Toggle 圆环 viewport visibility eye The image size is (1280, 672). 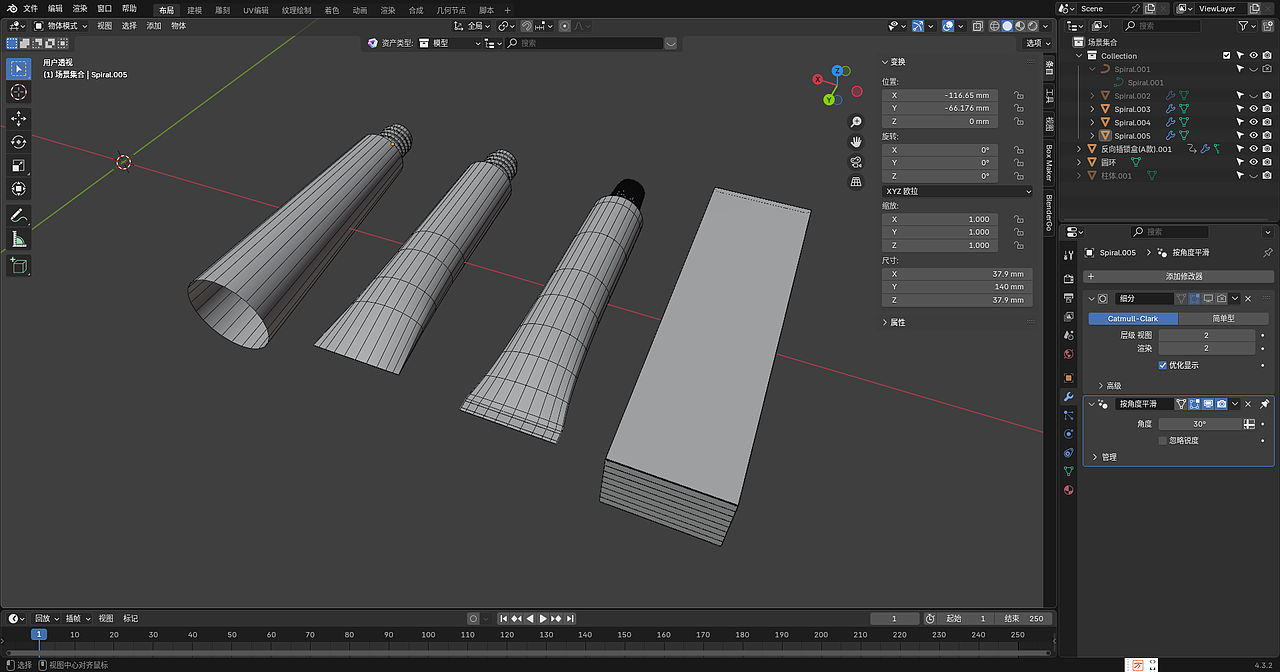coord(1254,162)
